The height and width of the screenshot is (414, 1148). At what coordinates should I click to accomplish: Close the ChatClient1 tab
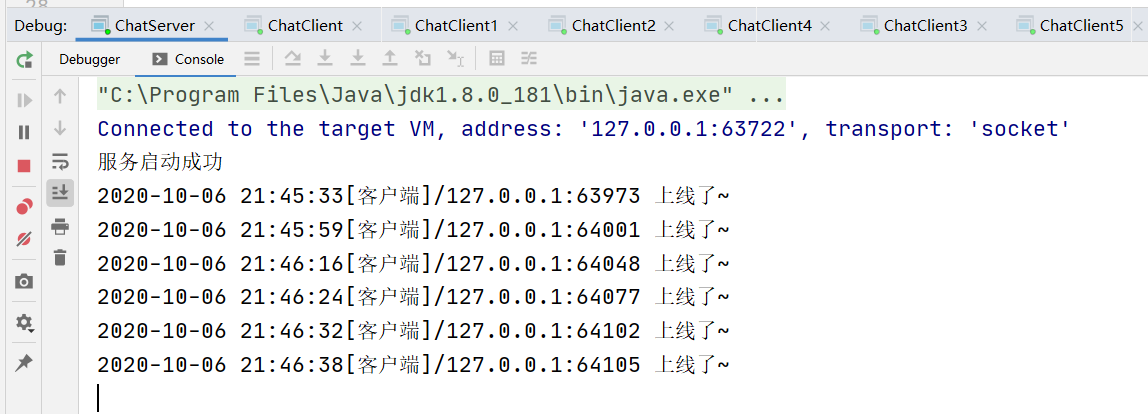512,26
